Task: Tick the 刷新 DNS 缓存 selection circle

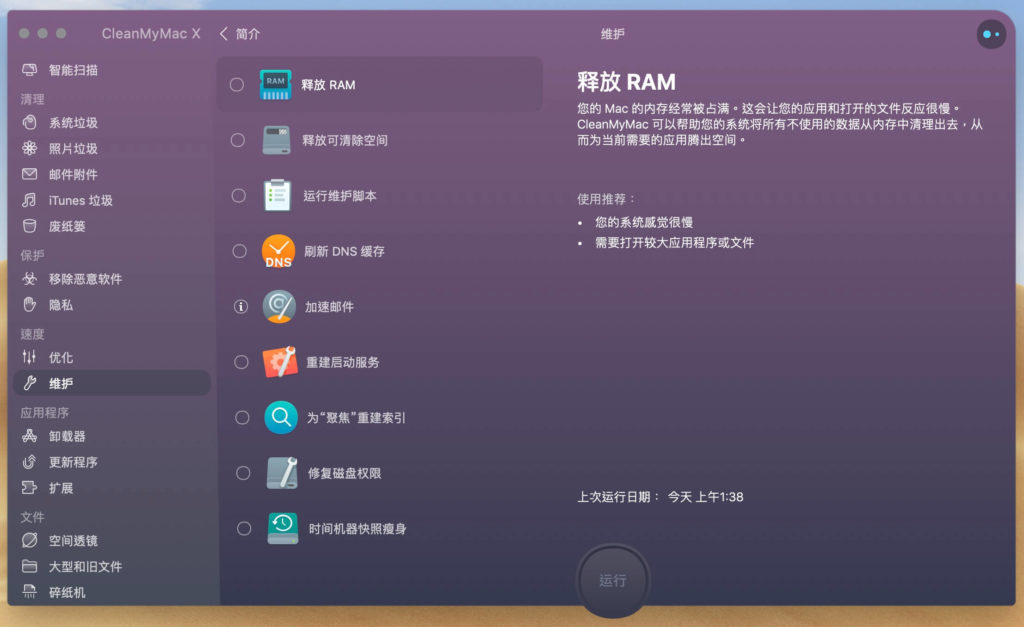Action: (240, 251)
